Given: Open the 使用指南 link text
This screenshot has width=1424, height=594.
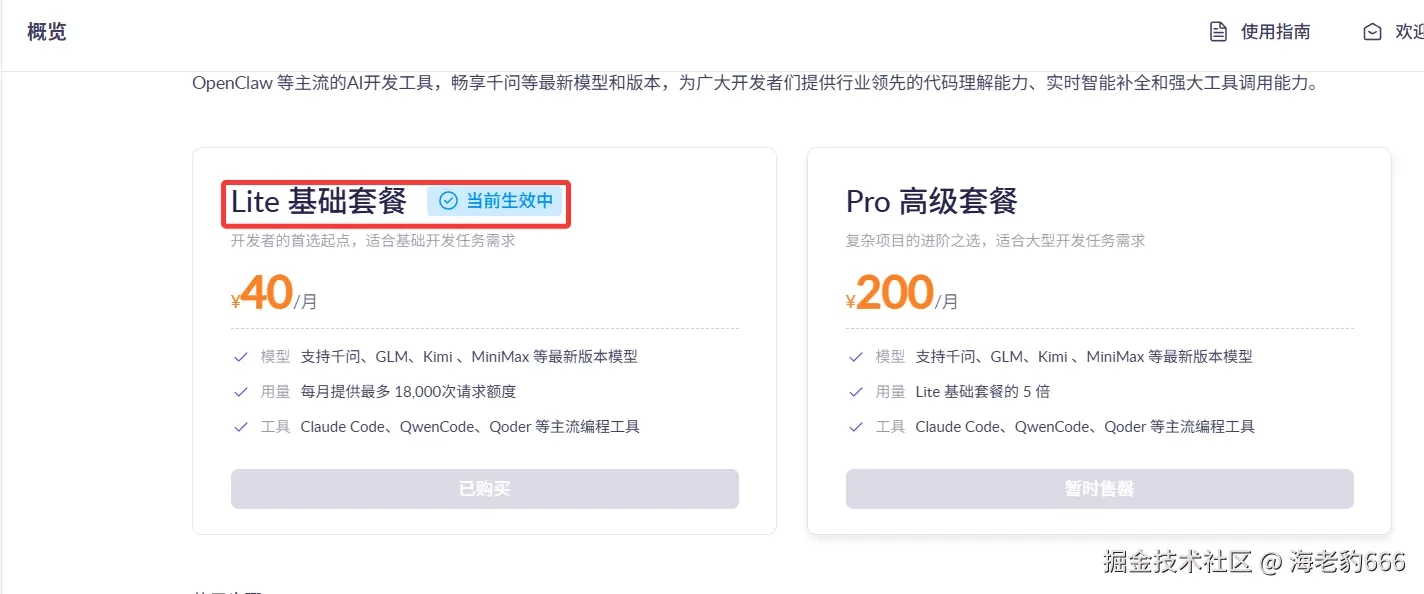Looking at the screenshot, I should click(x=1275, y=32).
